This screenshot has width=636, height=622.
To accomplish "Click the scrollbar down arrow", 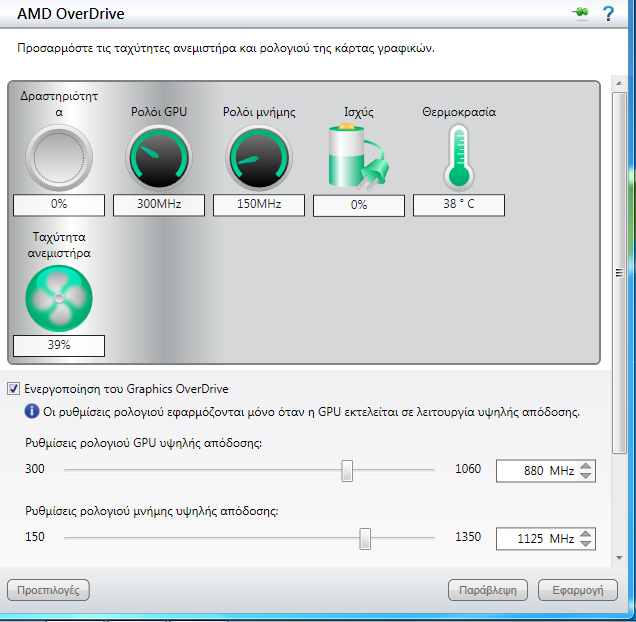I will click(619, 558).
